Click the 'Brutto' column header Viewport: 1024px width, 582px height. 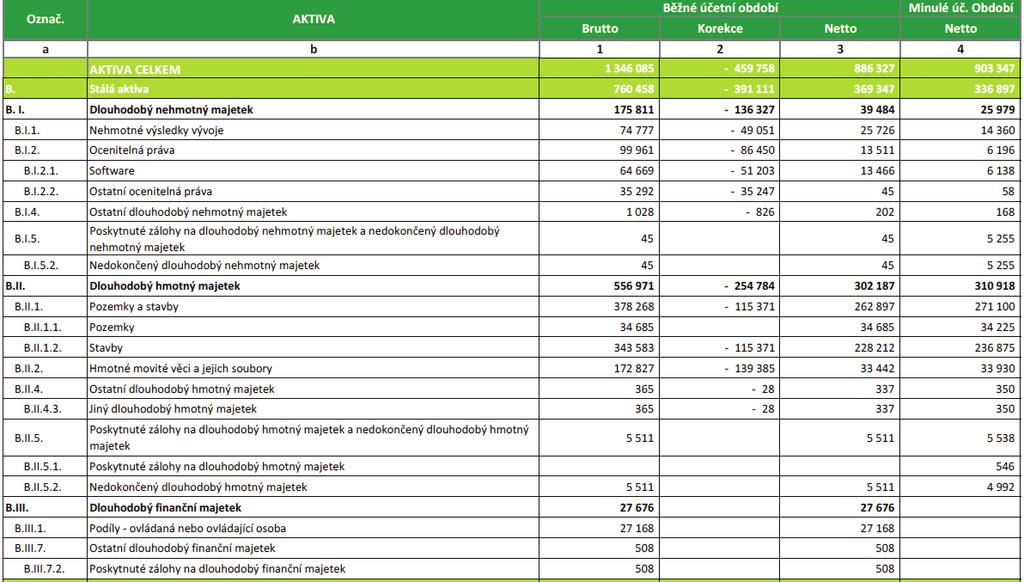600,29
